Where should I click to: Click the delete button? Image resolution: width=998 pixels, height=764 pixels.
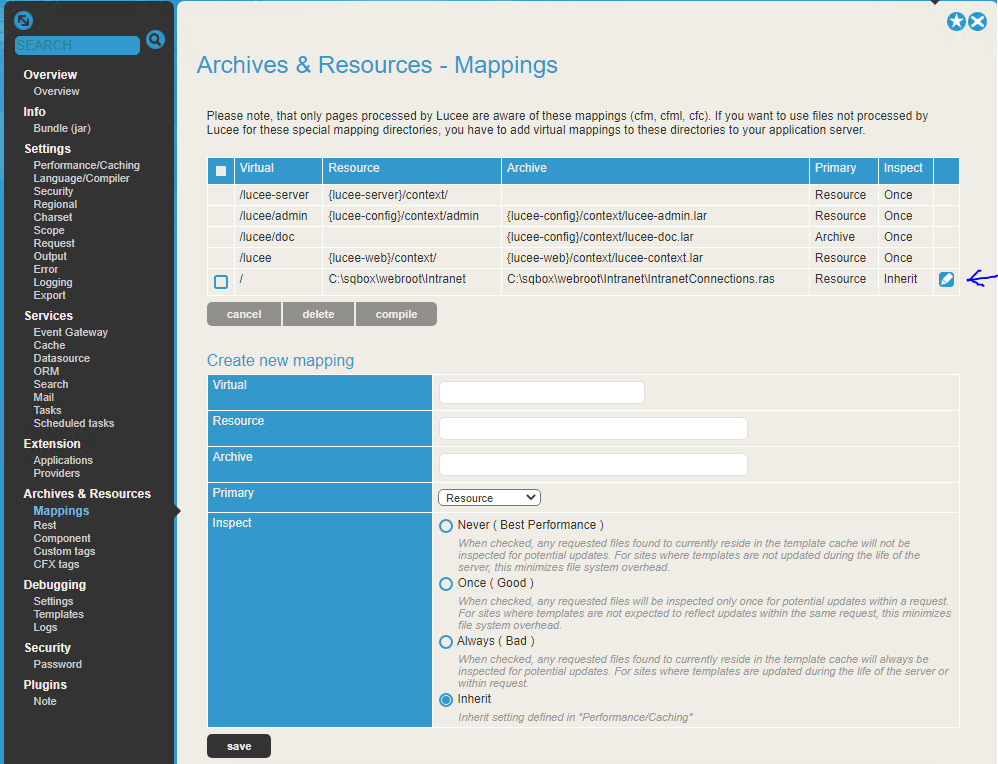click(x=318, y=314)
